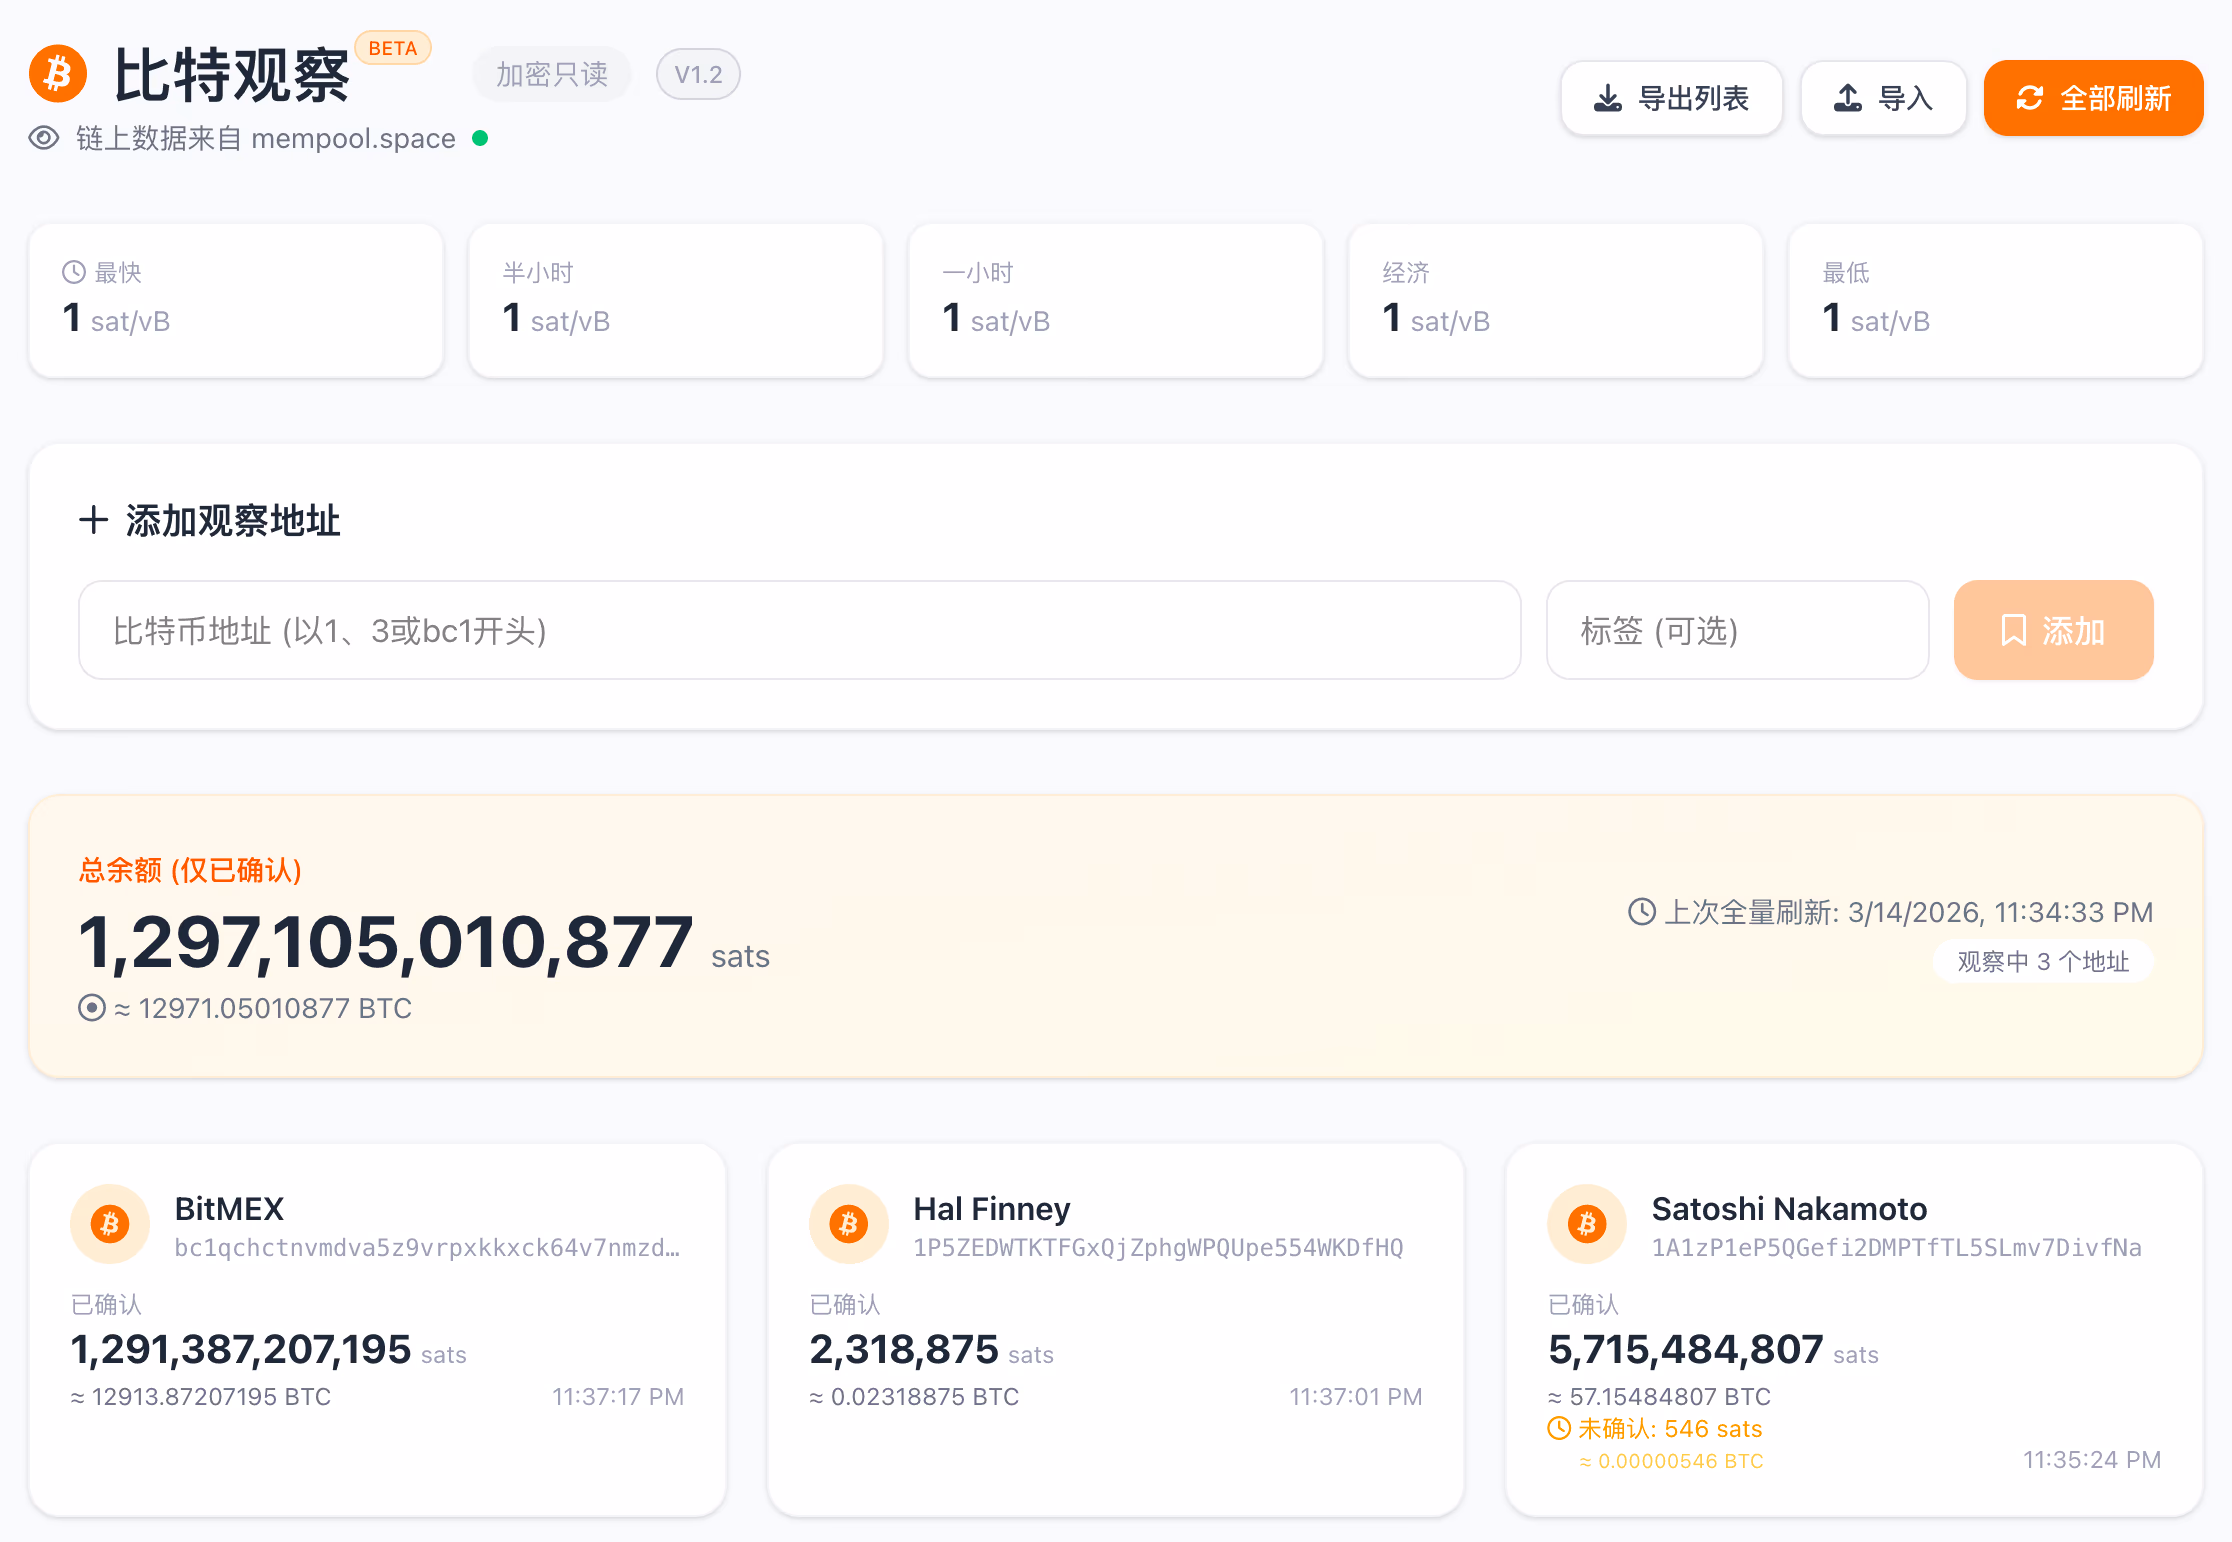Click the ≈ 0.00000546 BTC unconfirmed value

1671,1461
